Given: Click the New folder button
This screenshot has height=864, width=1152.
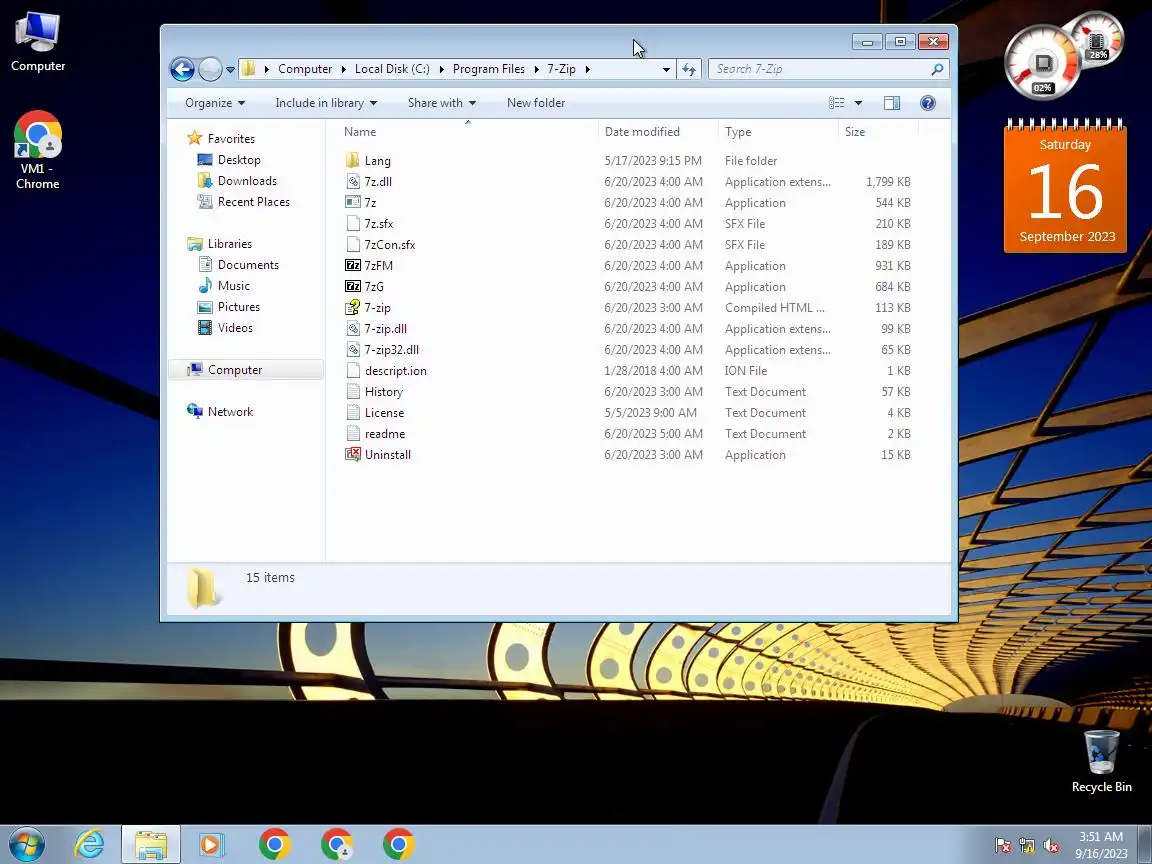Looking at the screenshot, I should (536, 103).
